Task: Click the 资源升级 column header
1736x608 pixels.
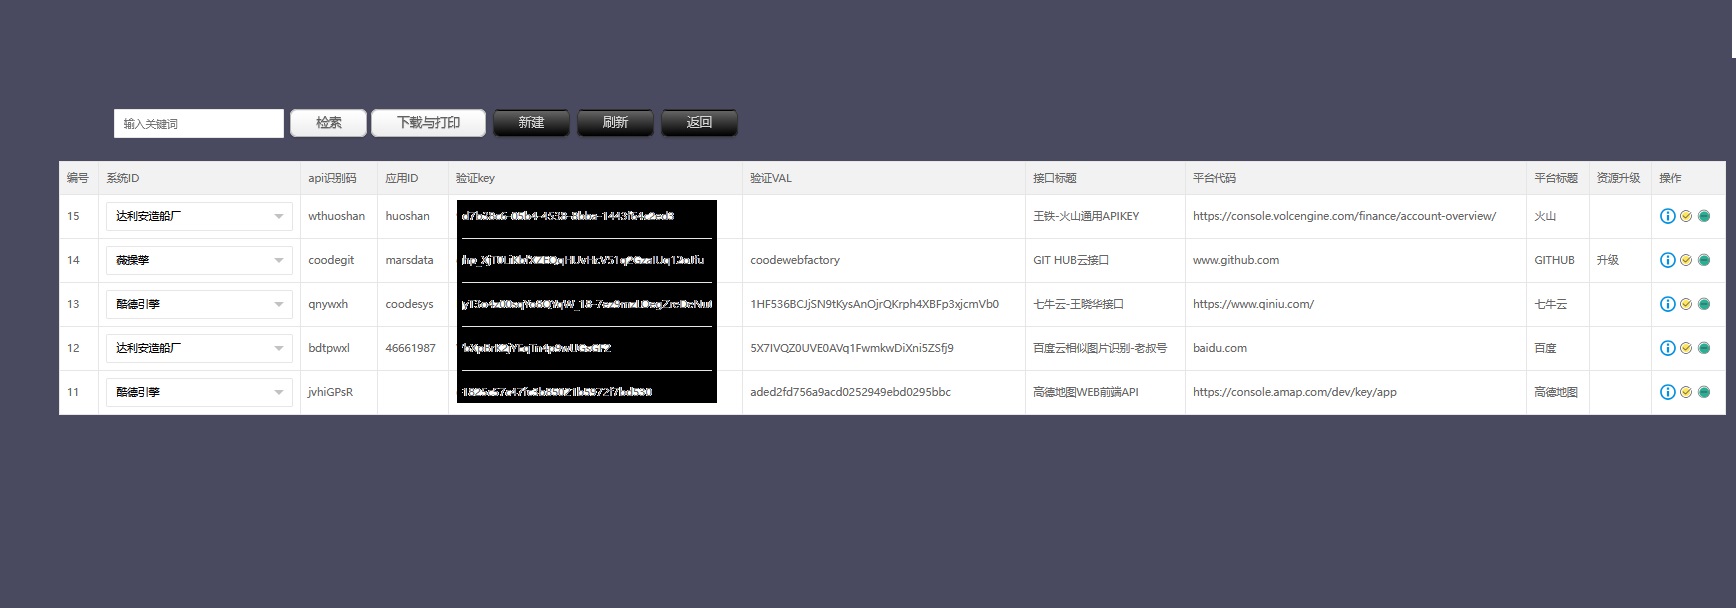Action: pyautogui.click(x=1619, y=178)
